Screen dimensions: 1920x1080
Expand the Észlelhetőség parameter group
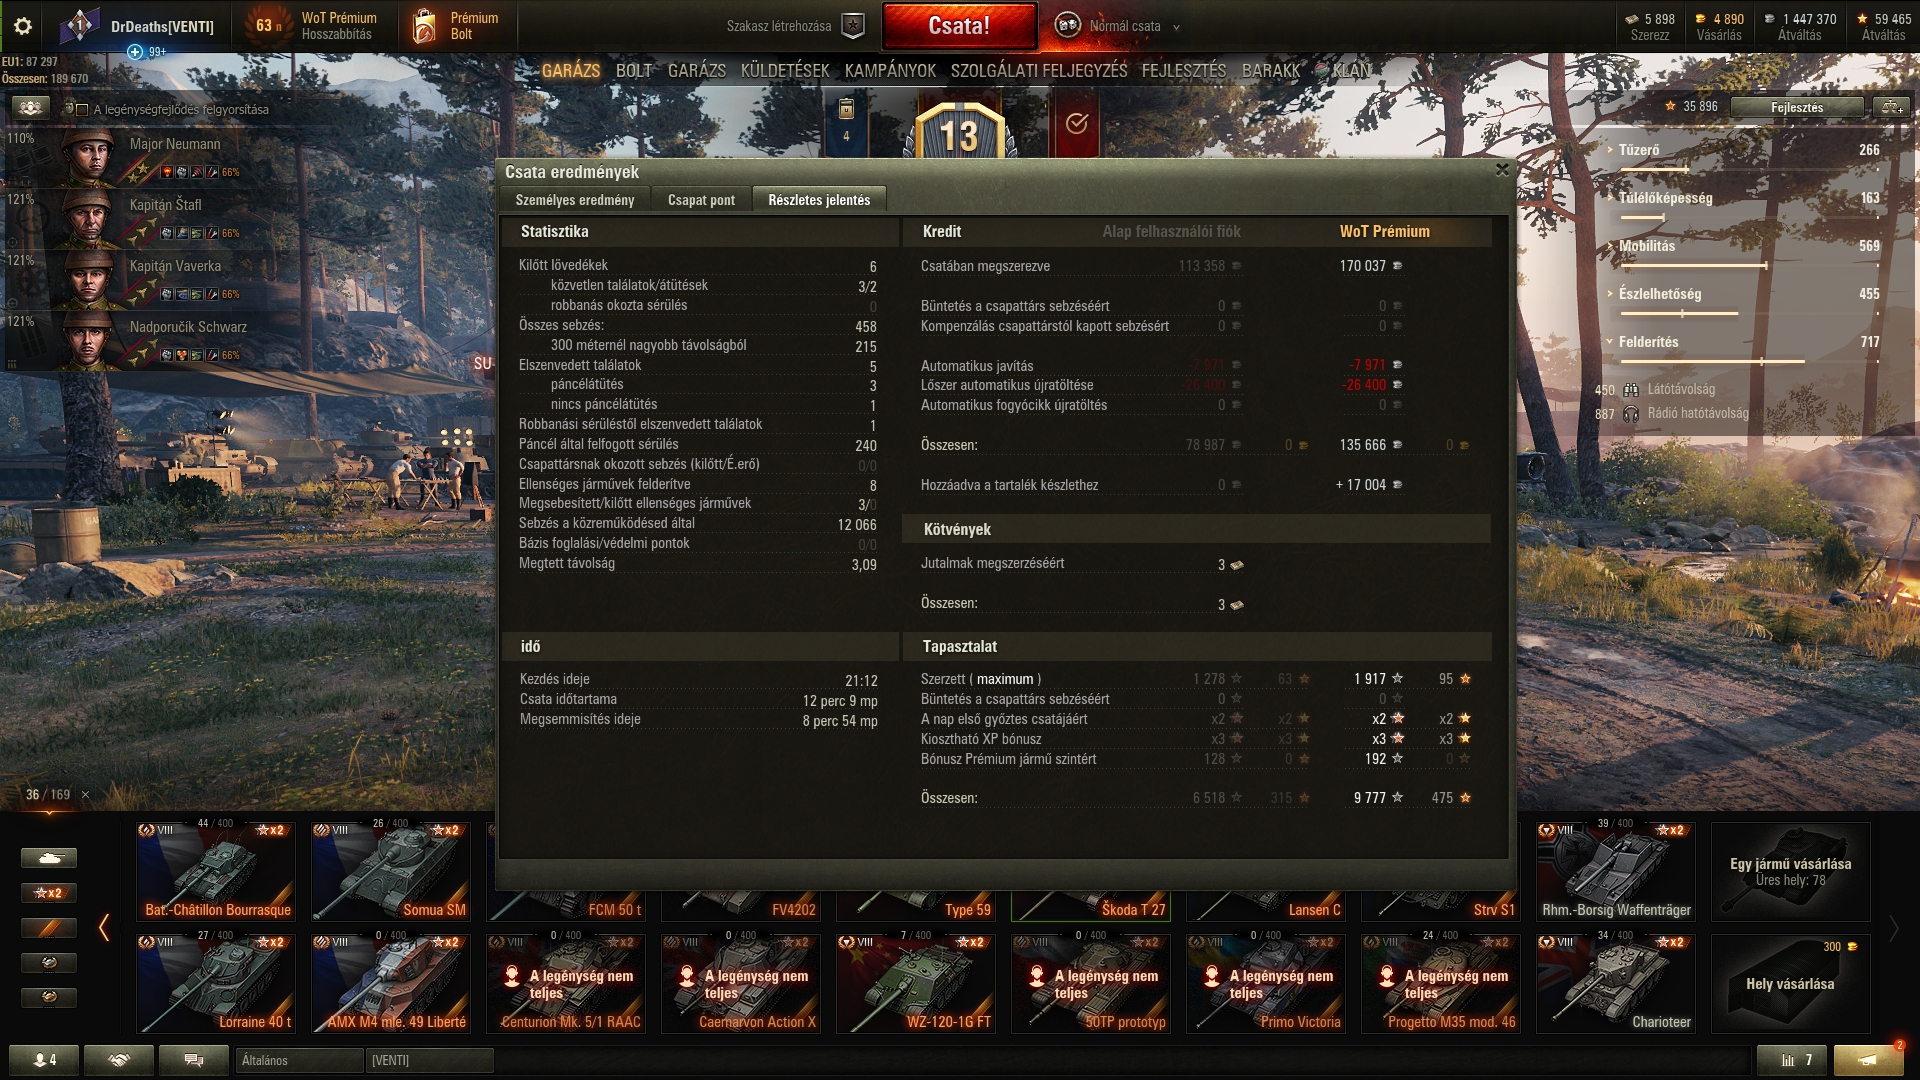coord(1610,294)
